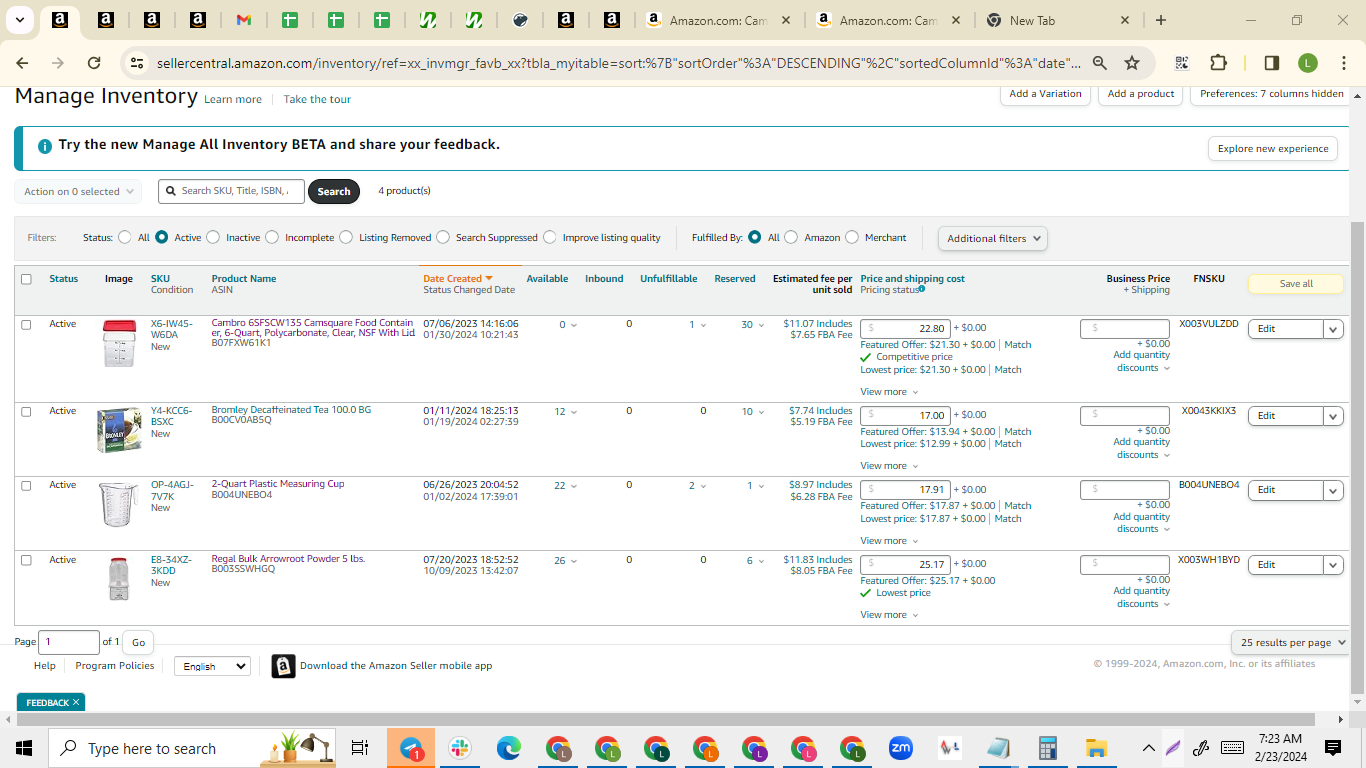Open Edit dropdown arrow for Cambro row

click(1333, 329)
